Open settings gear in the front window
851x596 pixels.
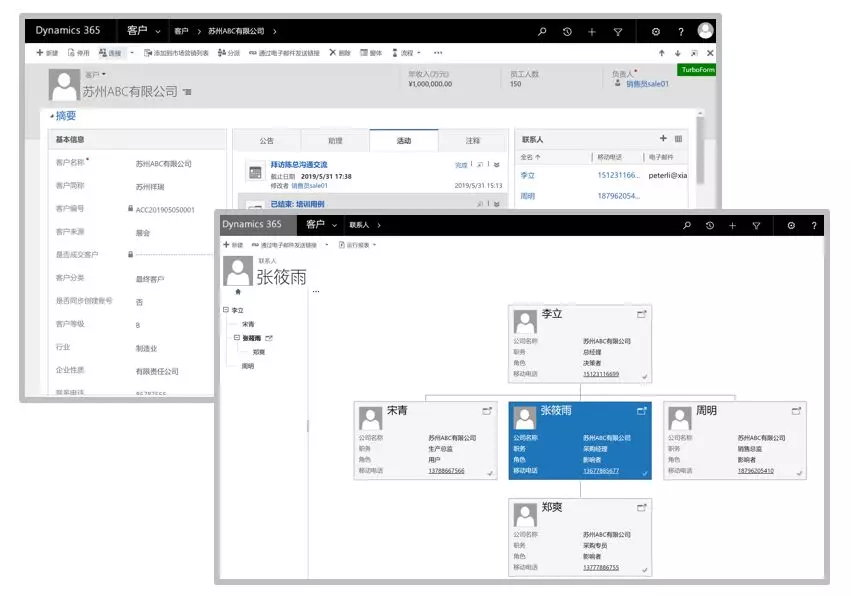pos(790,226)
